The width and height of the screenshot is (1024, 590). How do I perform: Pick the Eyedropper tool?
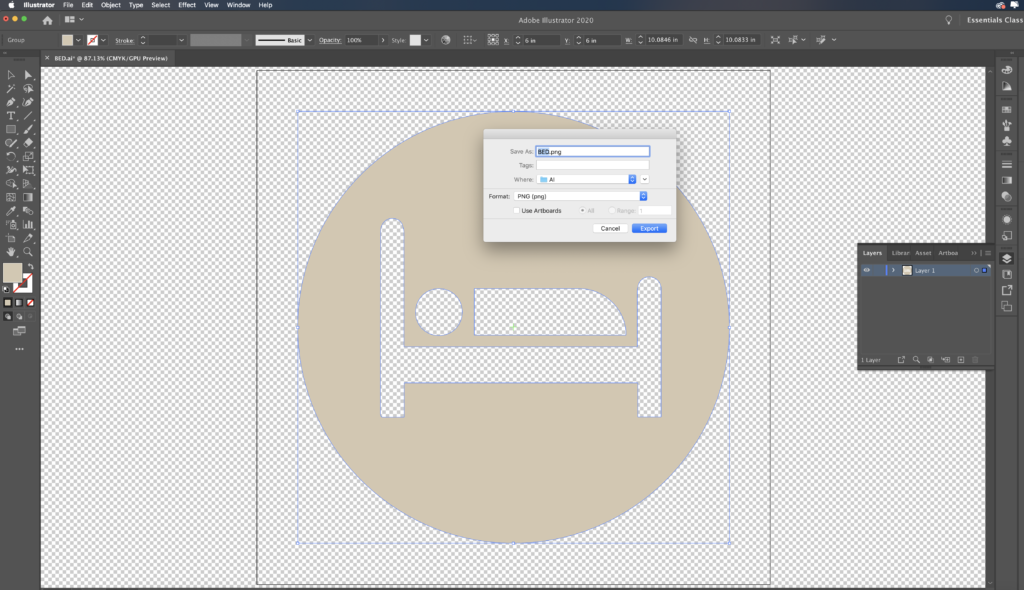(x=11, y=211)
